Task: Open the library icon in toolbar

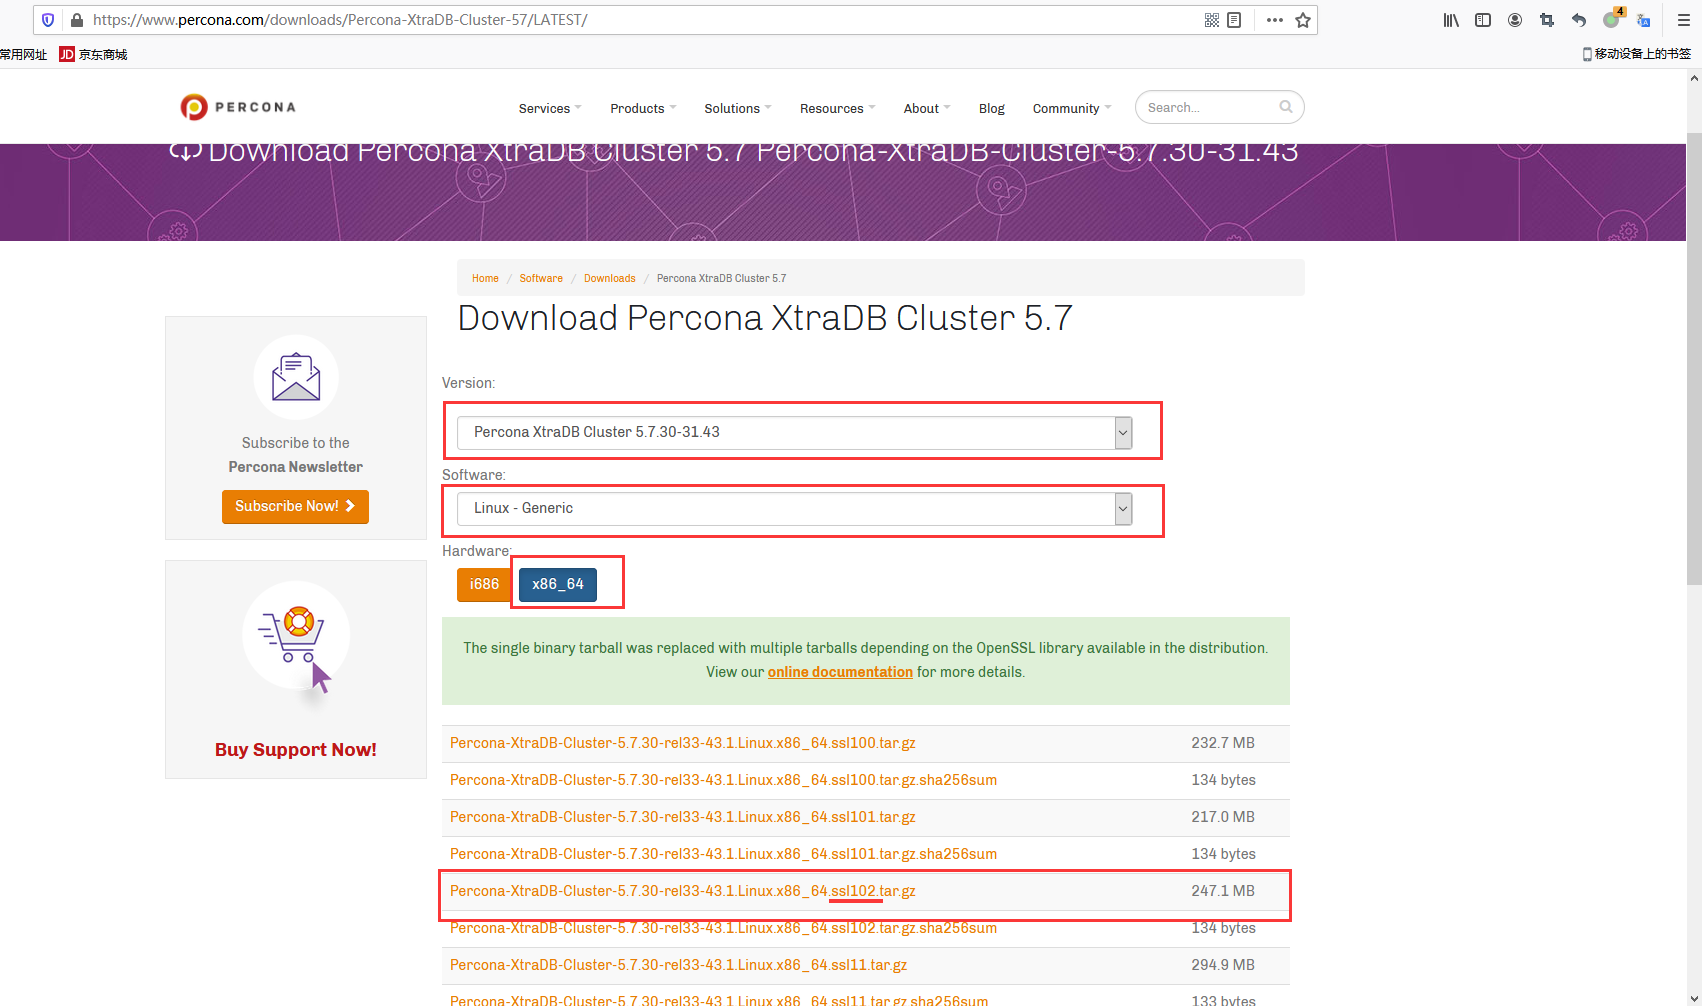Action: [x=1451, y=20]
